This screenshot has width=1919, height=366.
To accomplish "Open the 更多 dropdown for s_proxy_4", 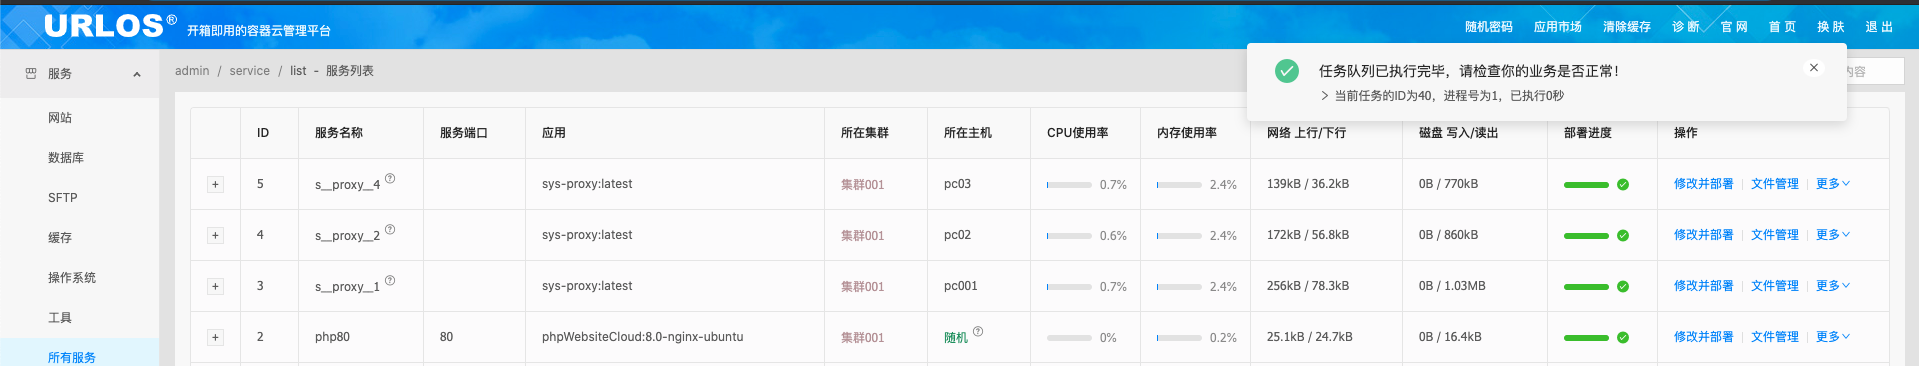I will pyautogui.click(x=1833, y=184).
